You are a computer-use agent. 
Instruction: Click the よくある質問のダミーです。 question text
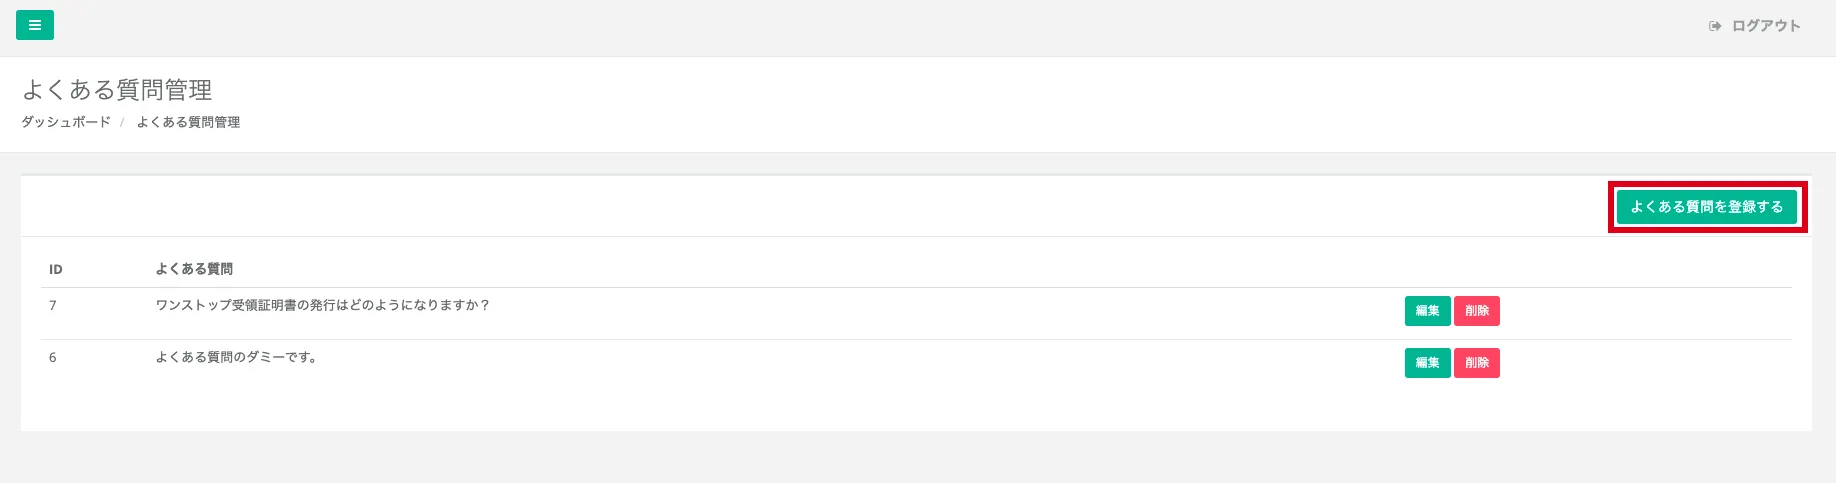pos(236,357)
